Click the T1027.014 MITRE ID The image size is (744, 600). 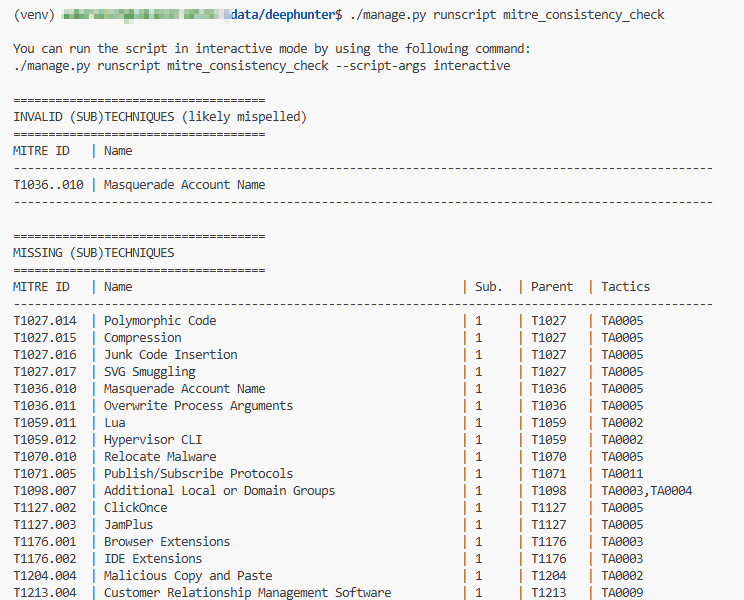point(45,321)
